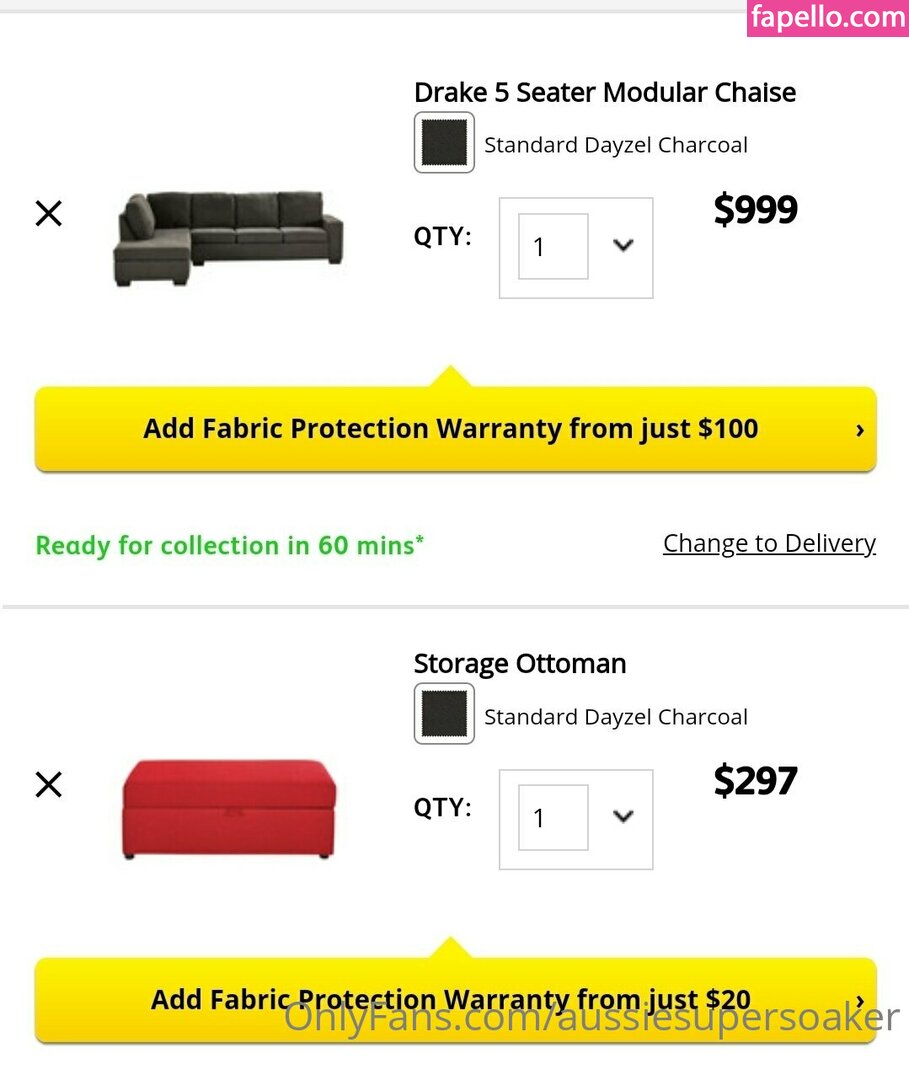Expand quantity dropdown arrow for the chaise
The image size is (909, 1080).
pos(623,245)
